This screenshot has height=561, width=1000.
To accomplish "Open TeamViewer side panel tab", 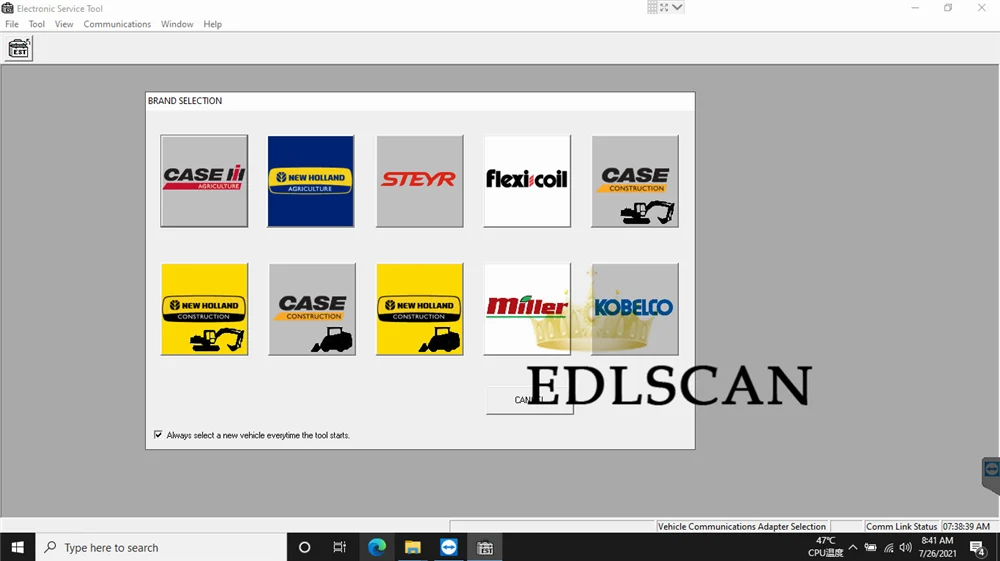I will 991,475.
